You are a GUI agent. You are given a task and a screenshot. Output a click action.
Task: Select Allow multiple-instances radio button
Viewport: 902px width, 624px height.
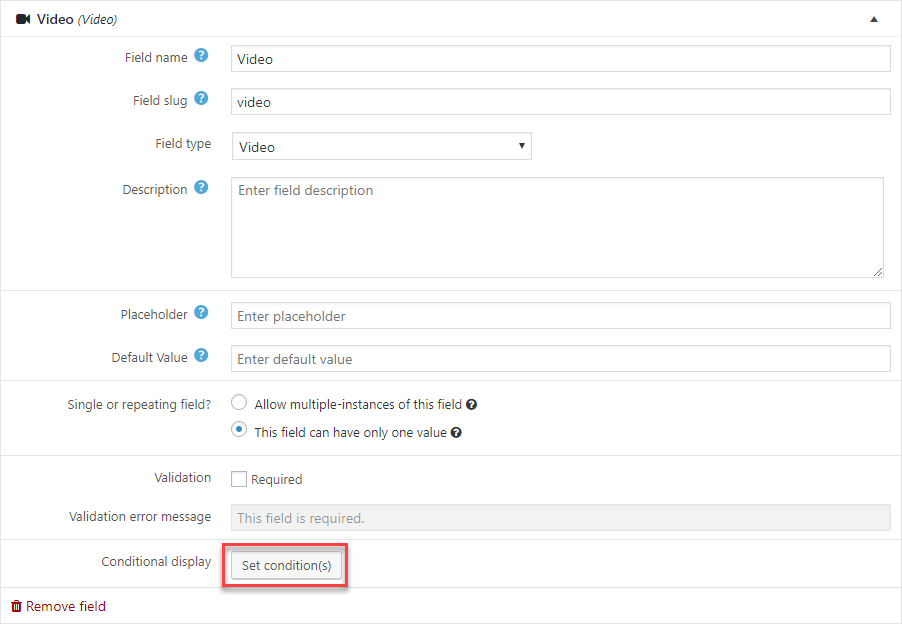click(x=239, y=403)
